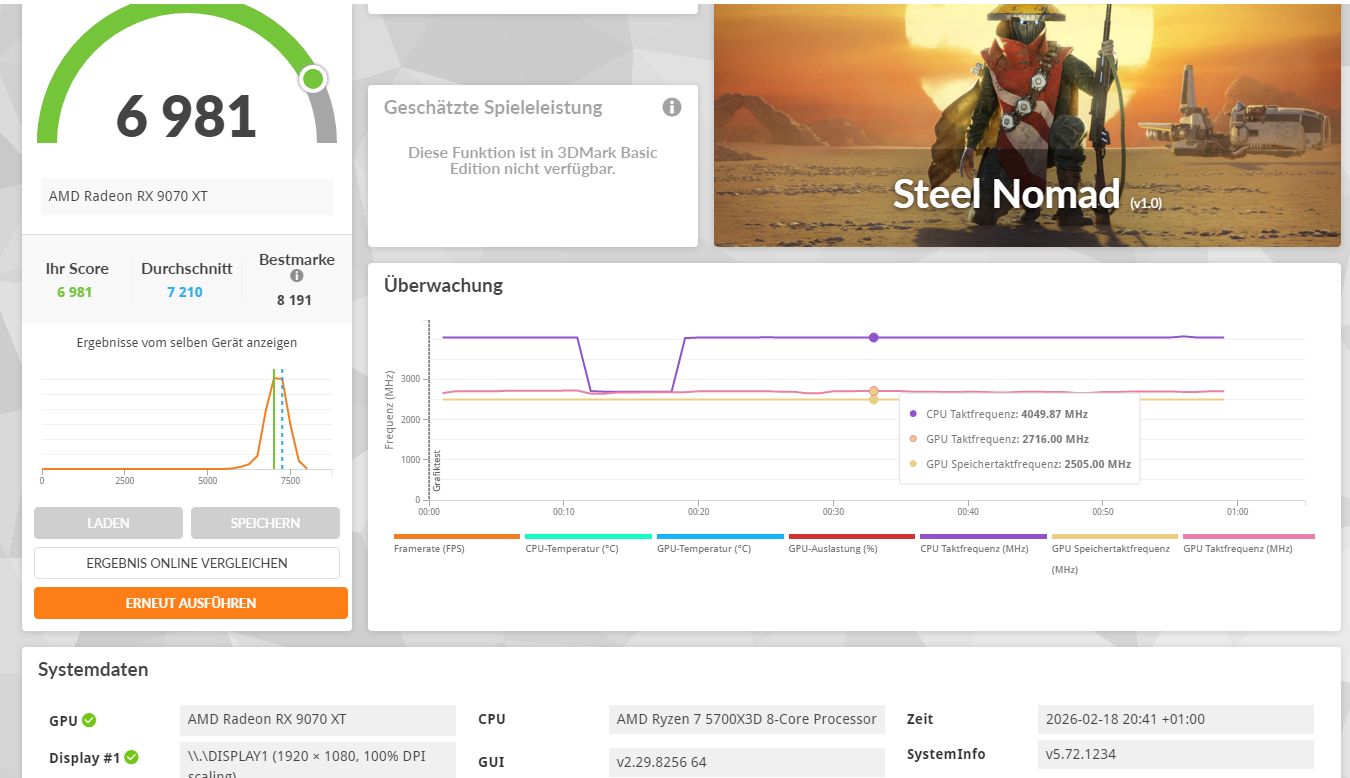Open Ergebnisse vom selben Gerät anzeigen
This screenshot has width=1350, height=778.
(186, 342)
